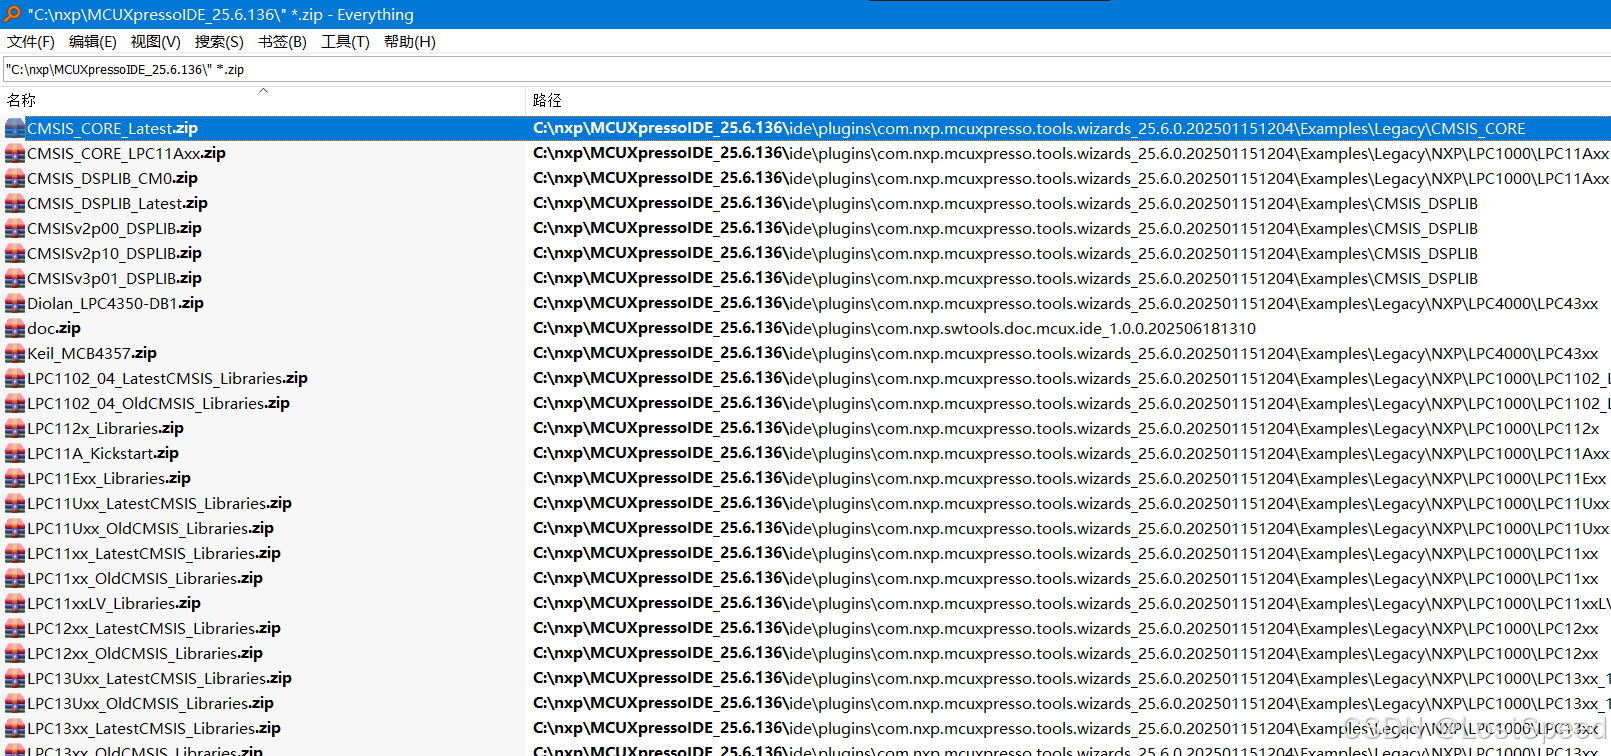Open the 编辑(E) menu
The height and width of the screenshot is (756, 1611).
pyautogui.click(x=93, y=42)
